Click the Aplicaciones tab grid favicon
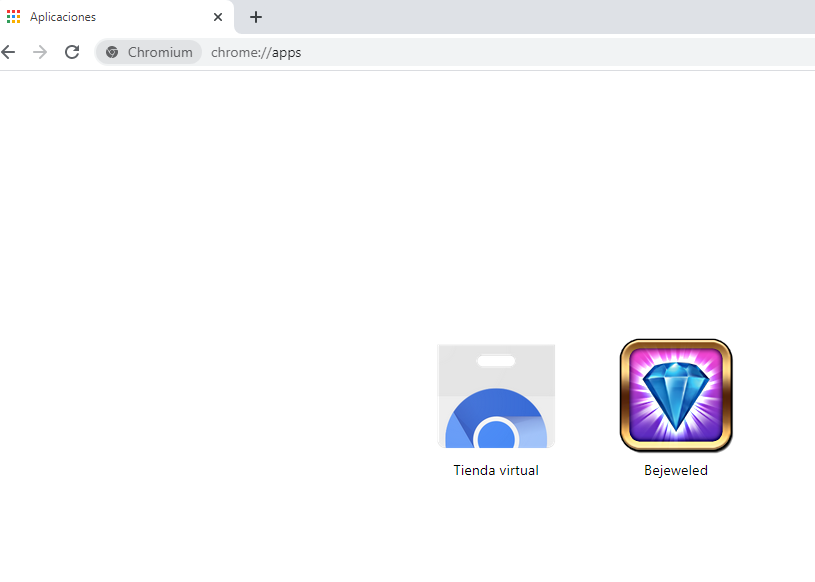 (x=14, y=17)
